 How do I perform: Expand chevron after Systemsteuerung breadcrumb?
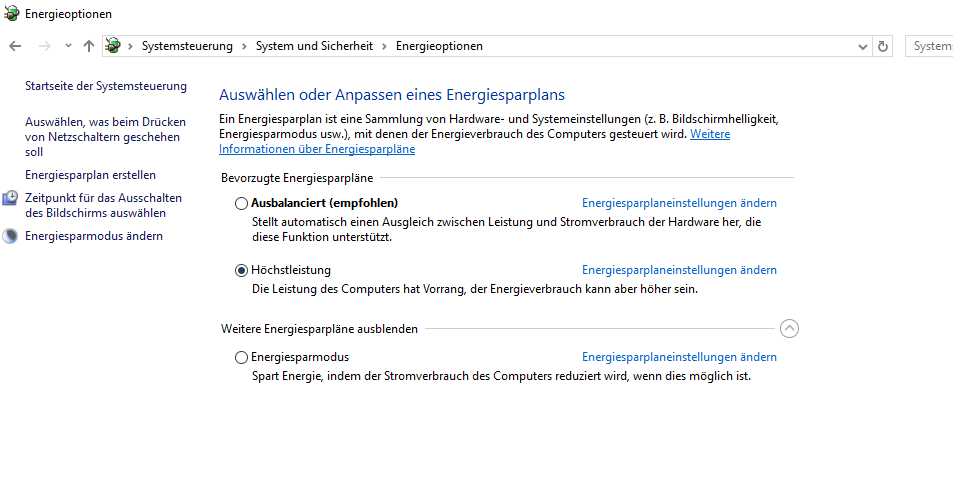click(244, 46)
